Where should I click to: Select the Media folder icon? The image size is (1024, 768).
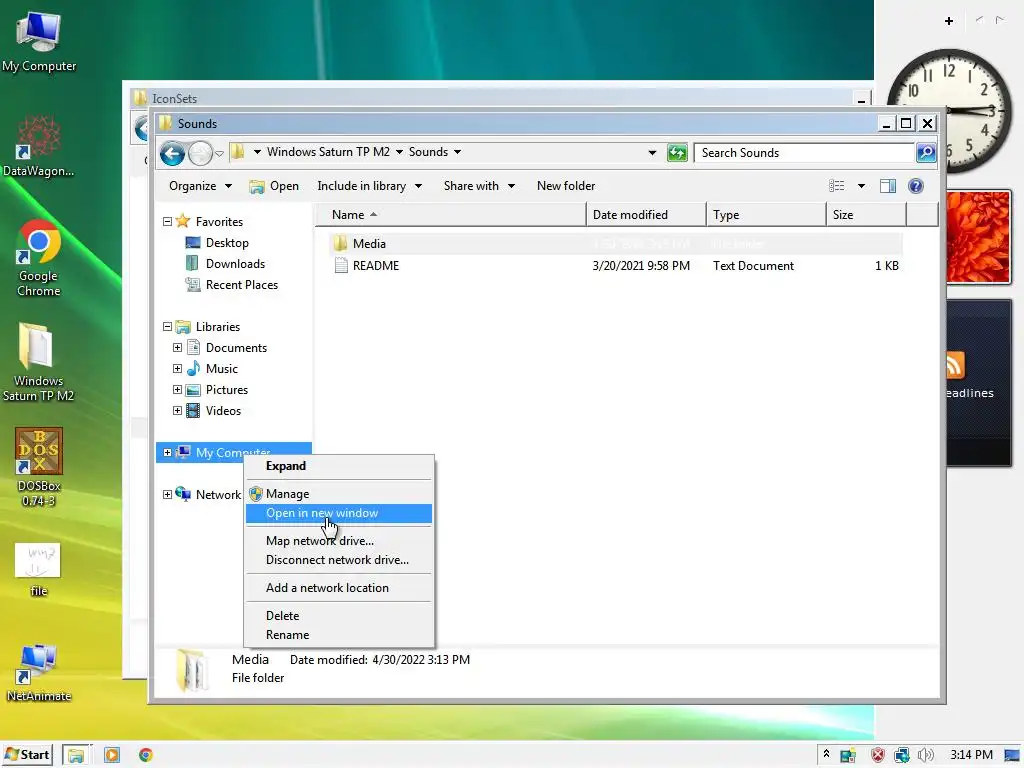[340, 244]
